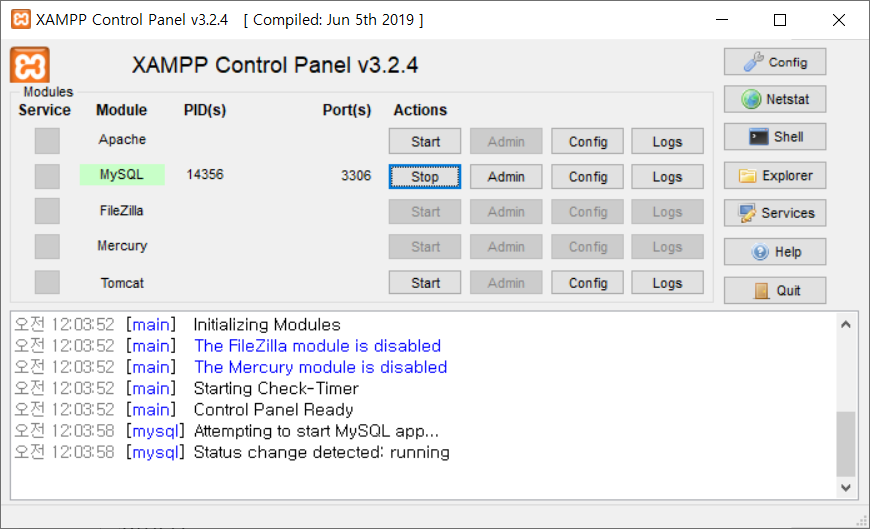Click the Apache module name
The width and height of the screenshot is (870, 529).
122,139
